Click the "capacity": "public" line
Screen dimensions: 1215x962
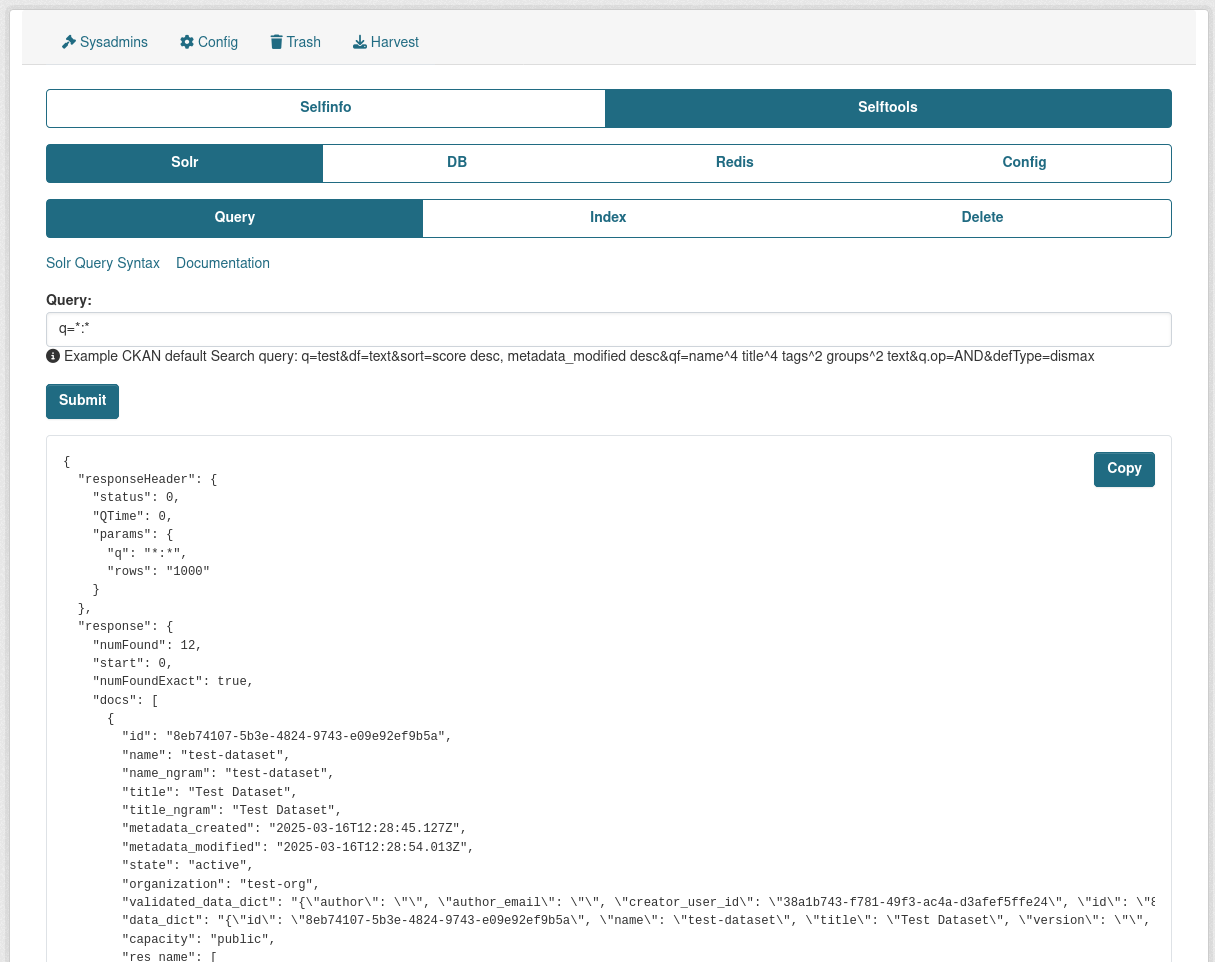click(x=199, y=940)
